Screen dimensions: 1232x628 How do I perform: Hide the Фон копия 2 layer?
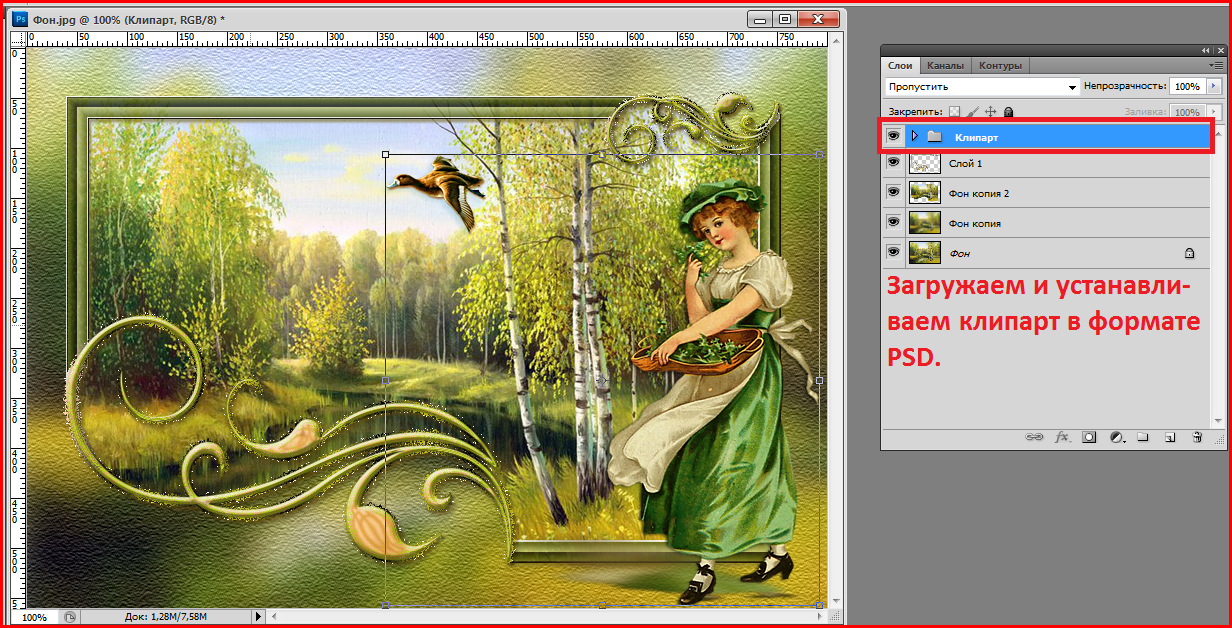click(x=893, y=192)
